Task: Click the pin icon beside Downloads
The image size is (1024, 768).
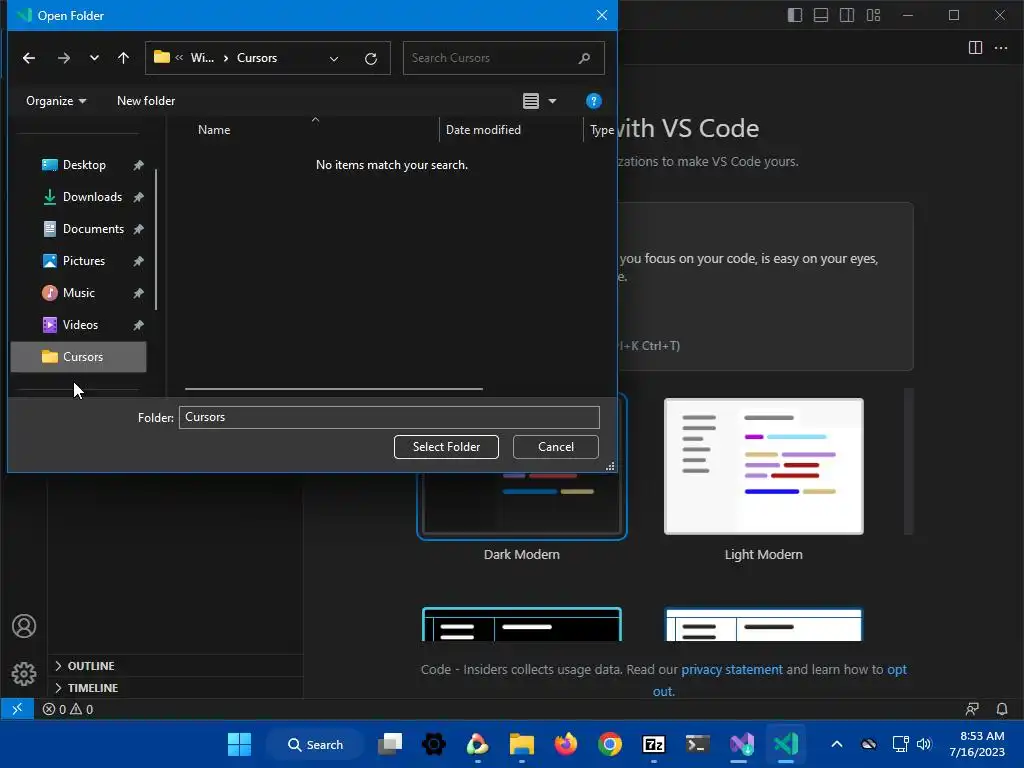Action: 138,197
